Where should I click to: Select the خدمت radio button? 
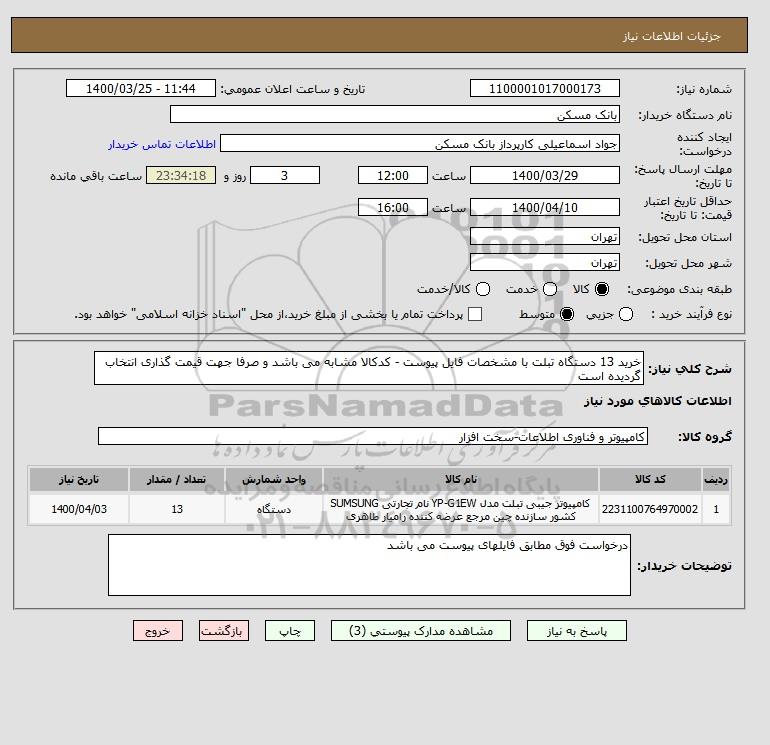550,289
